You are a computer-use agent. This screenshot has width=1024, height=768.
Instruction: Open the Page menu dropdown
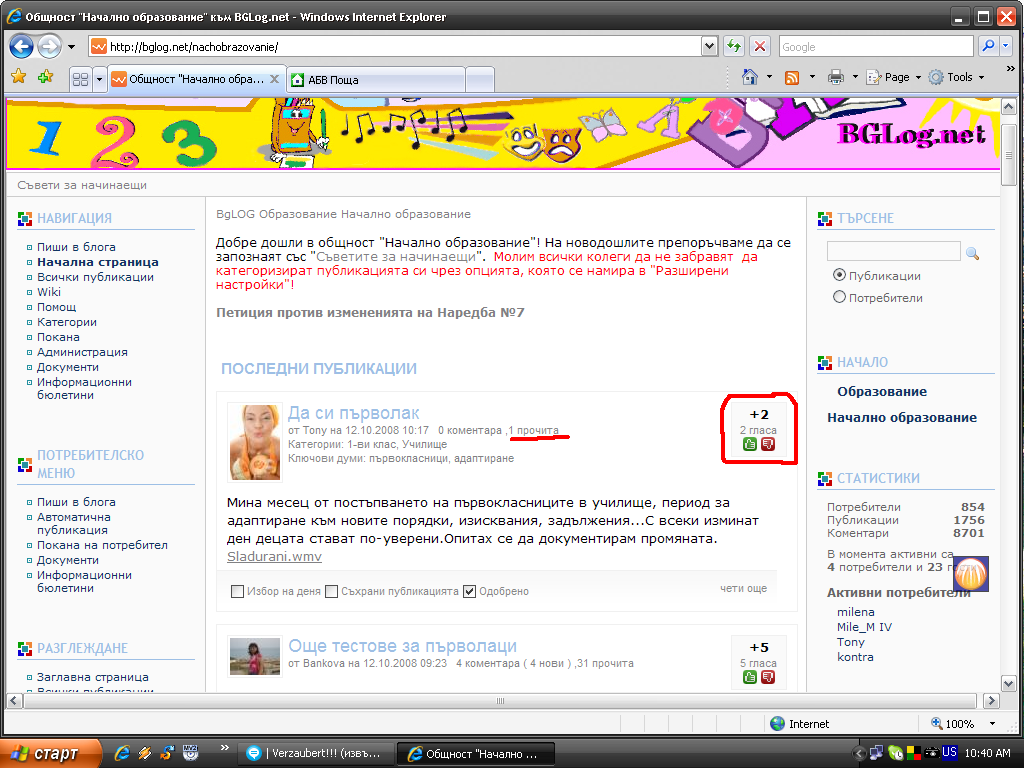(x=893, y=77)
